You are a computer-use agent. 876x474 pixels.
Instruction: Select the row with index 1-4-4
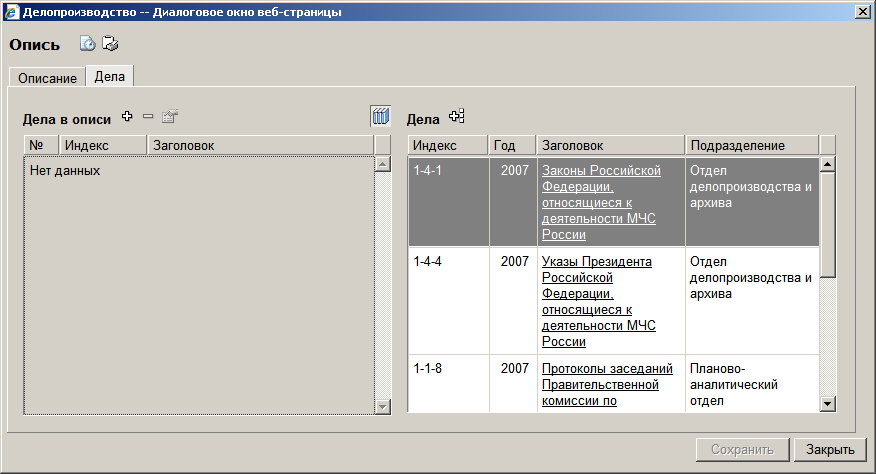click(613, 301)
